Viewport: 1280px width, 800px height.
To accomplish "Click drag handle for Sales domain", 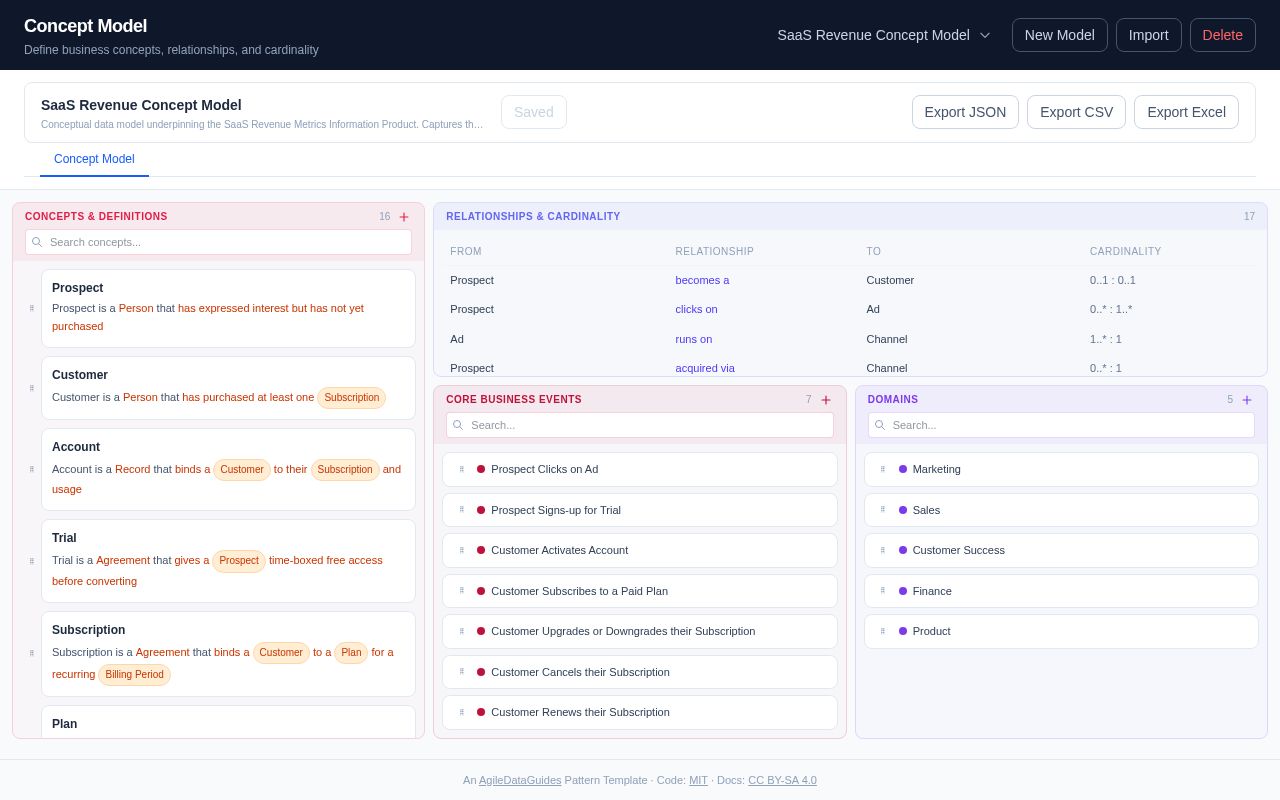I will tap(883, 510).
